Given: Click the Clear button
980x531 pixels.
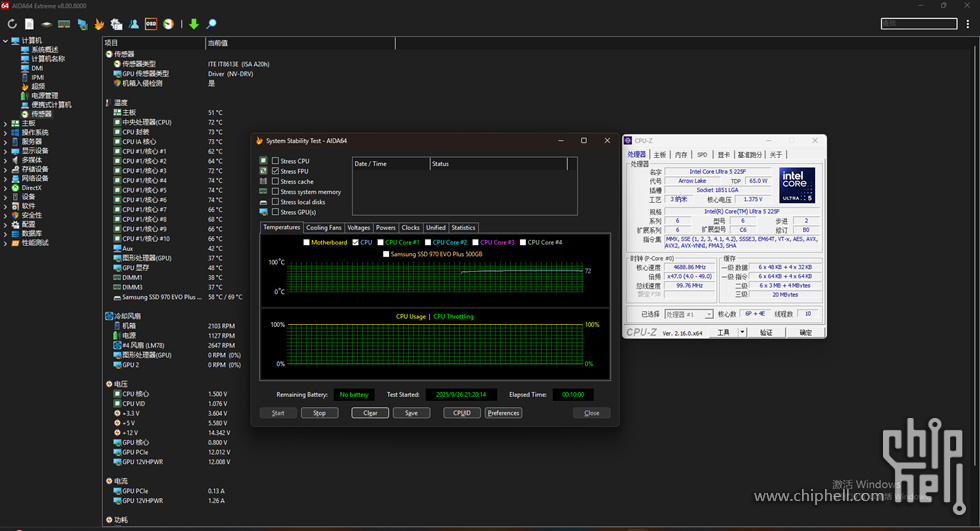Looking at the screenshot, I should pyautogui.click(x=370, y=413).
